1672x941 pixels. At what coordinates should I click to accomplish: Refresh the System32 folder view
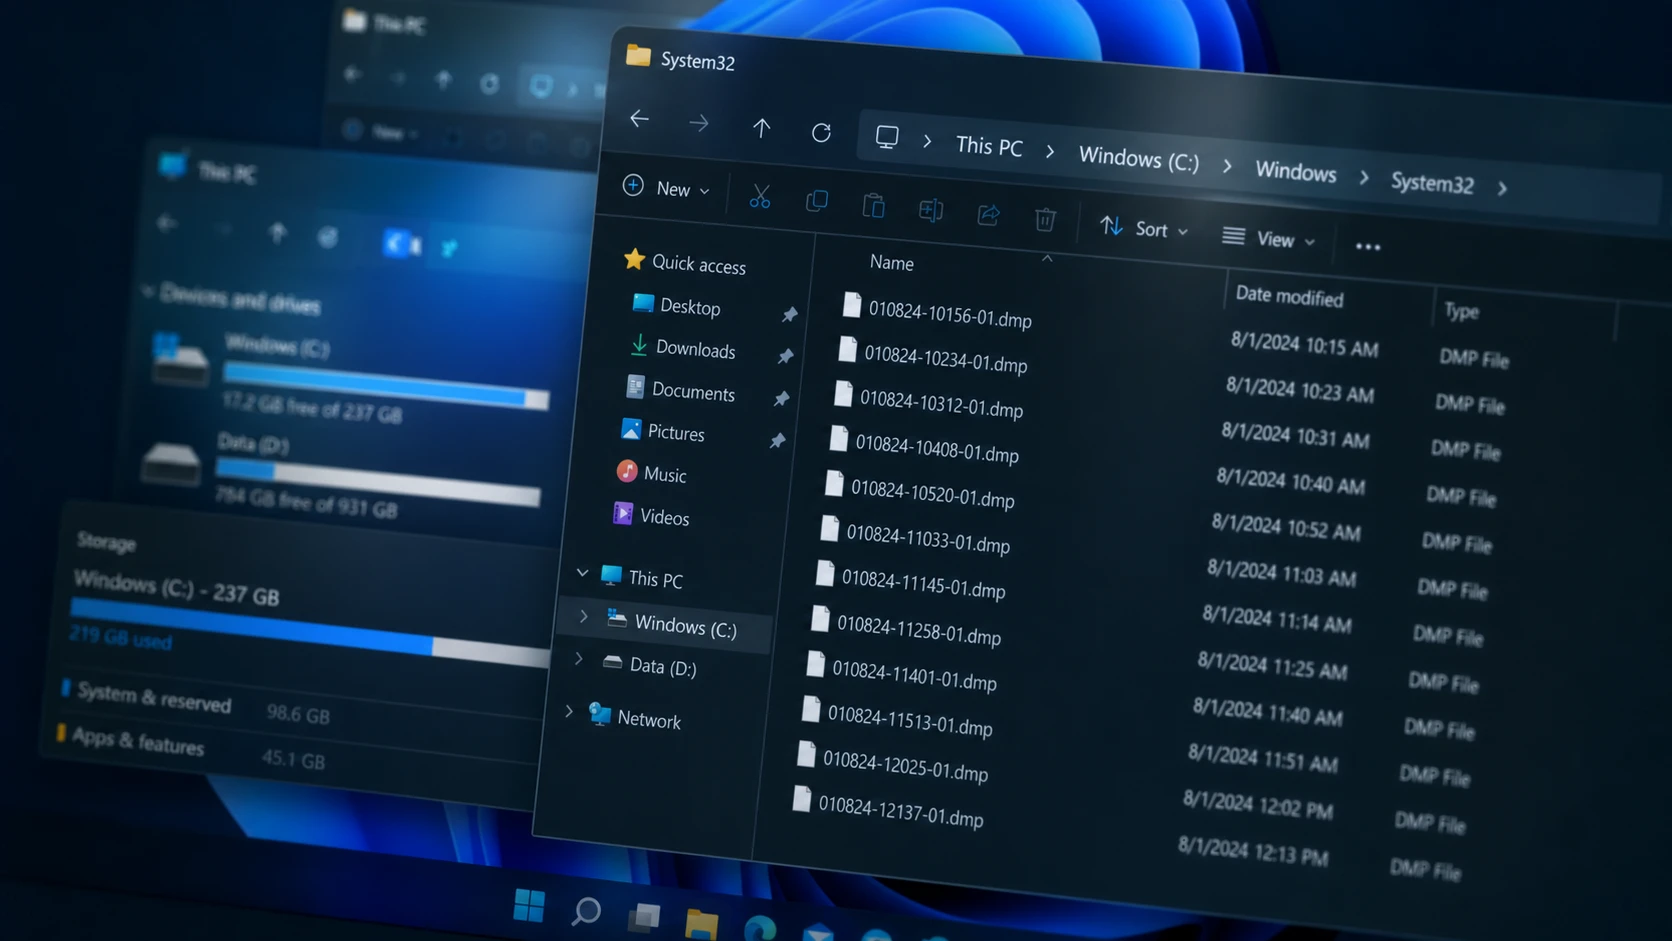821,132
